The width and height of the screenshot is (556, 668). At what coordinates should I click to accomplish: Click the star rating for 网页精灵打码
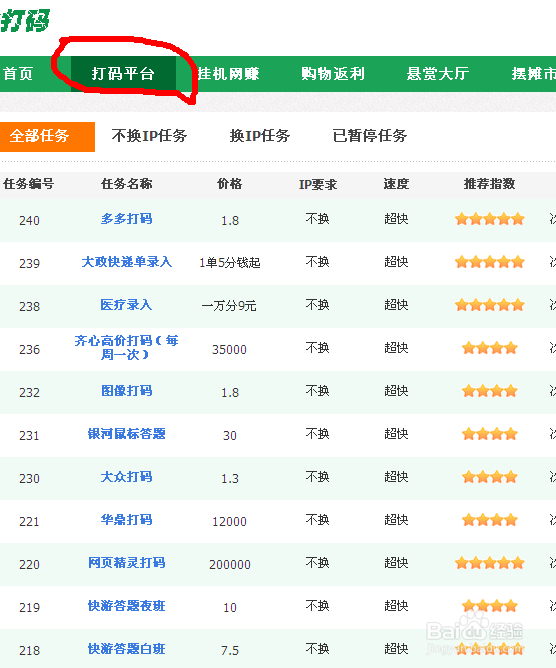point(490,563)
